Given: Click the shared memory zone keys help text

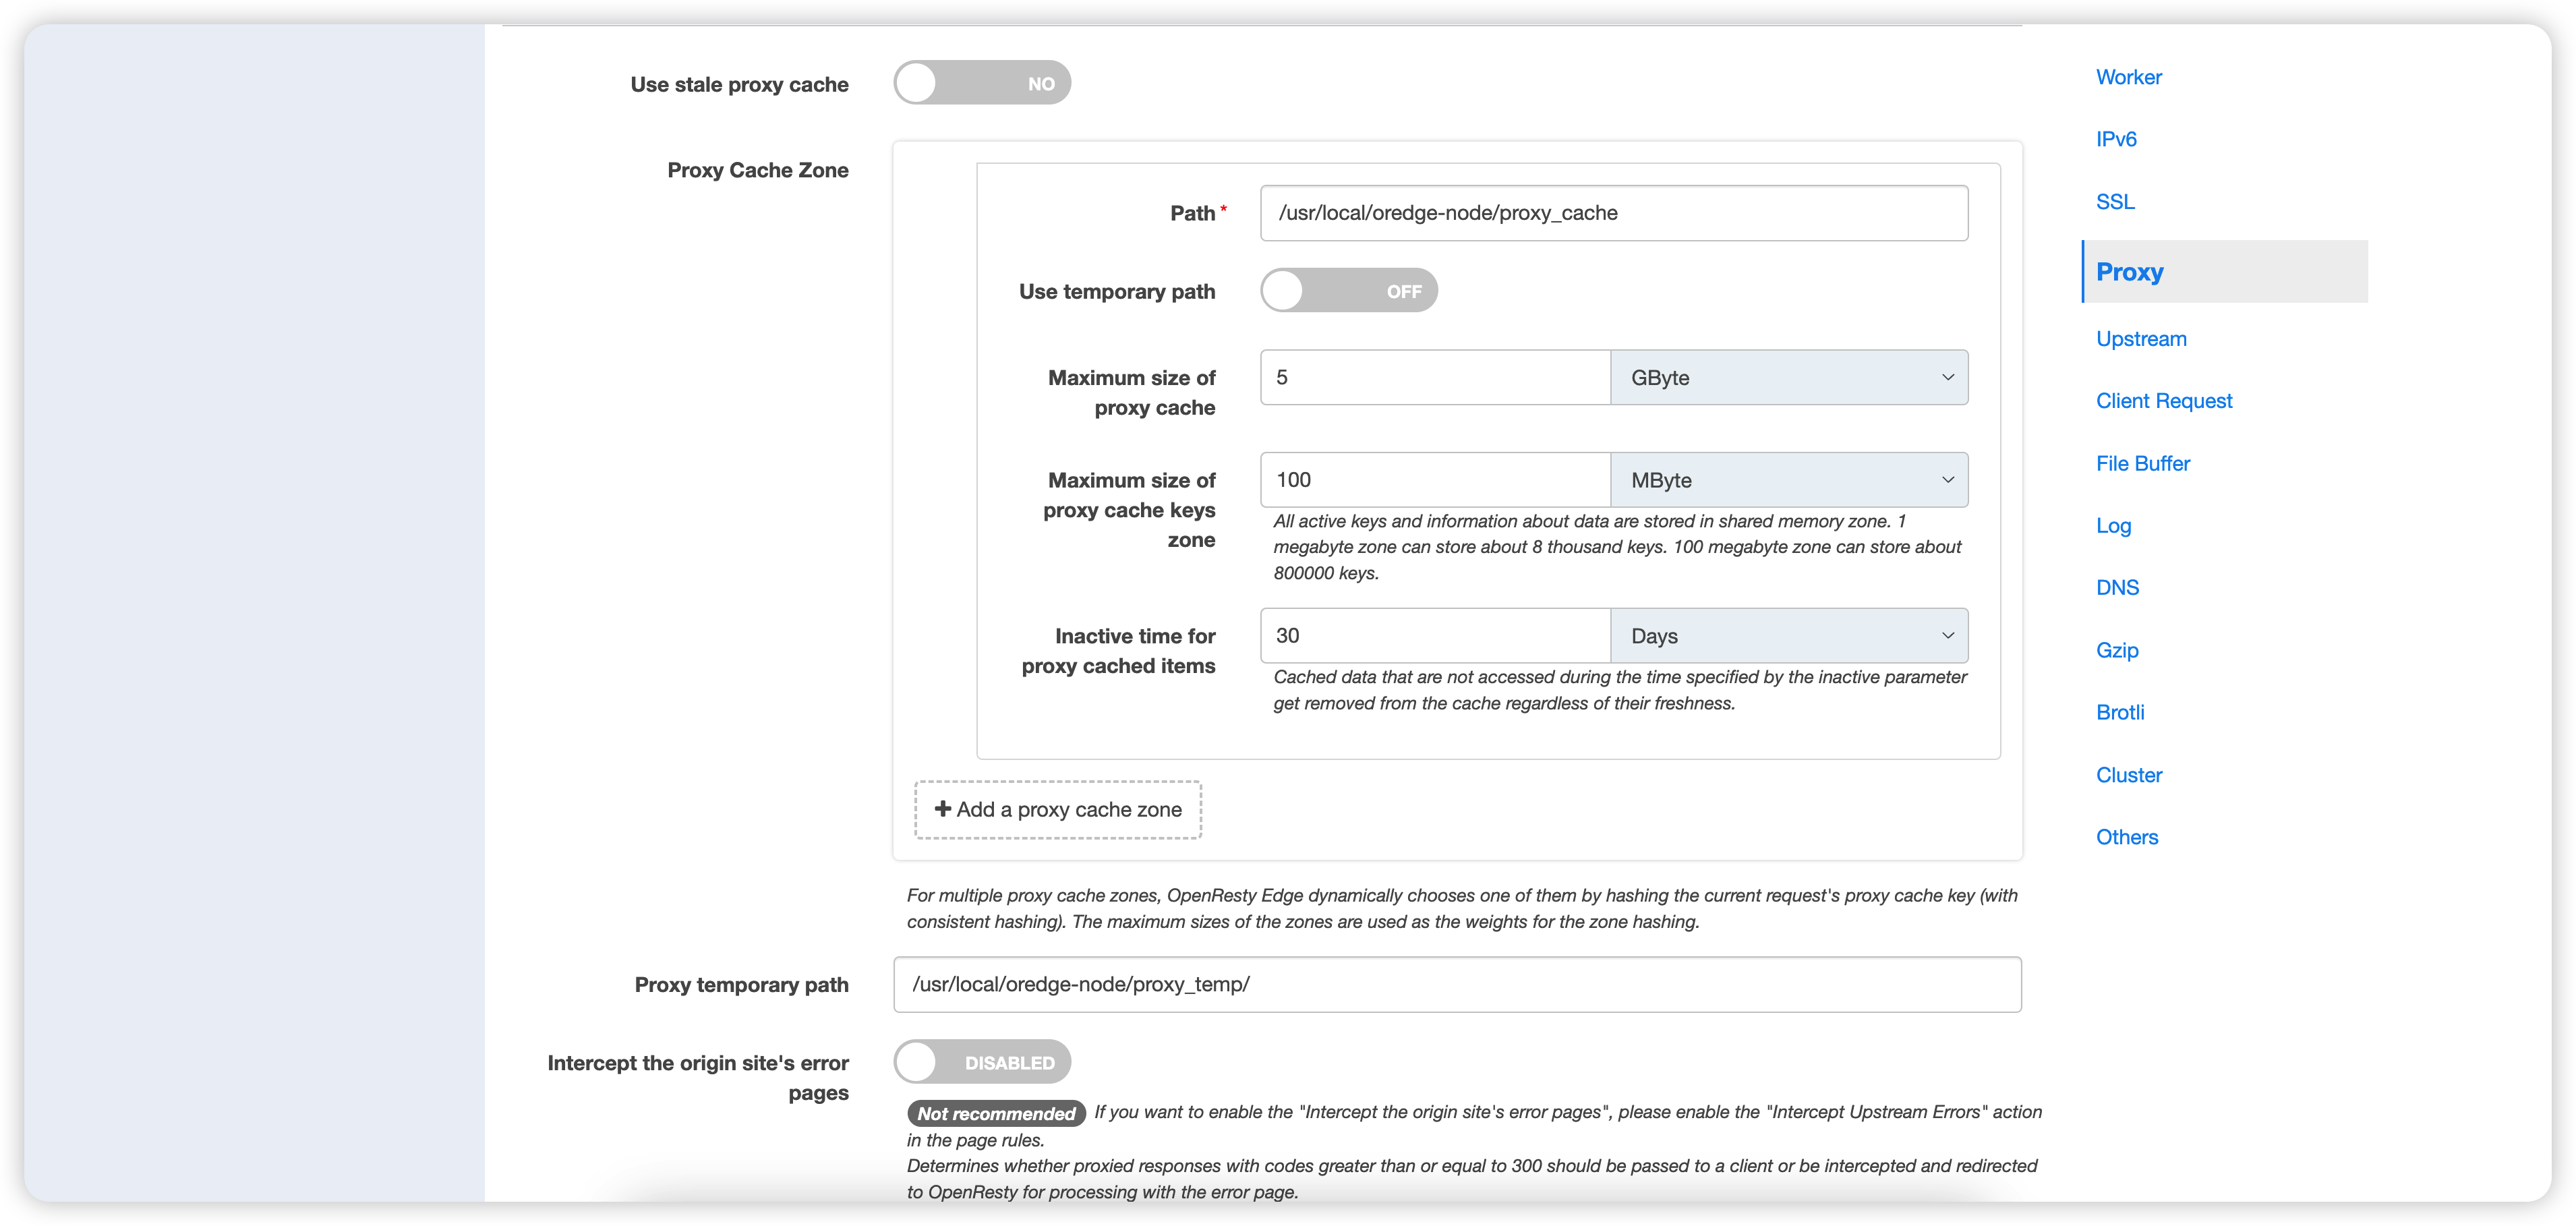Looking at the screenshot, I should [x=1617, y=547].
